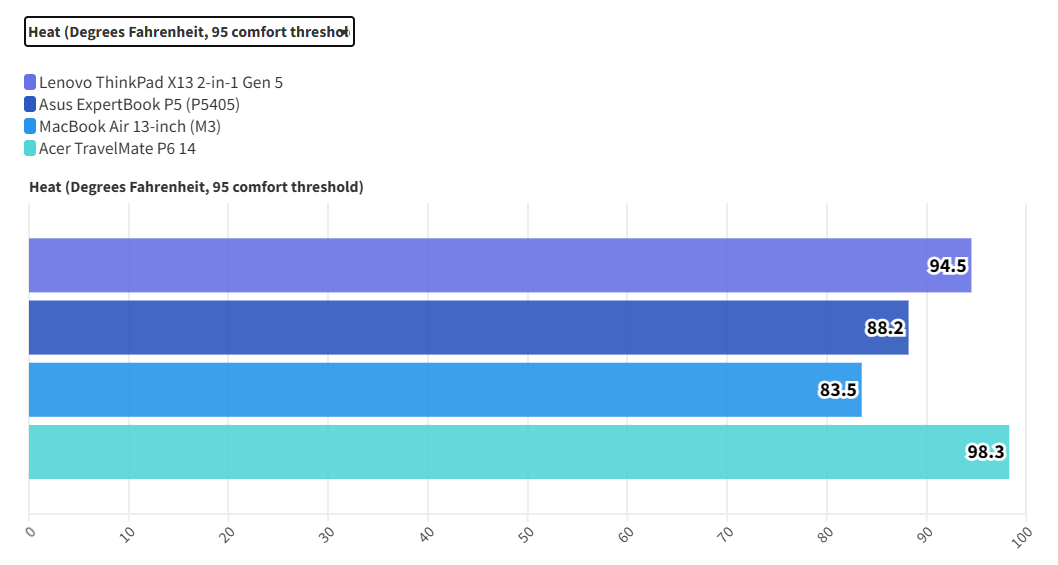Click the MacBook Air 13-inch legend color swatch
Screen dimensions: 1058x565
pos(30,126)
